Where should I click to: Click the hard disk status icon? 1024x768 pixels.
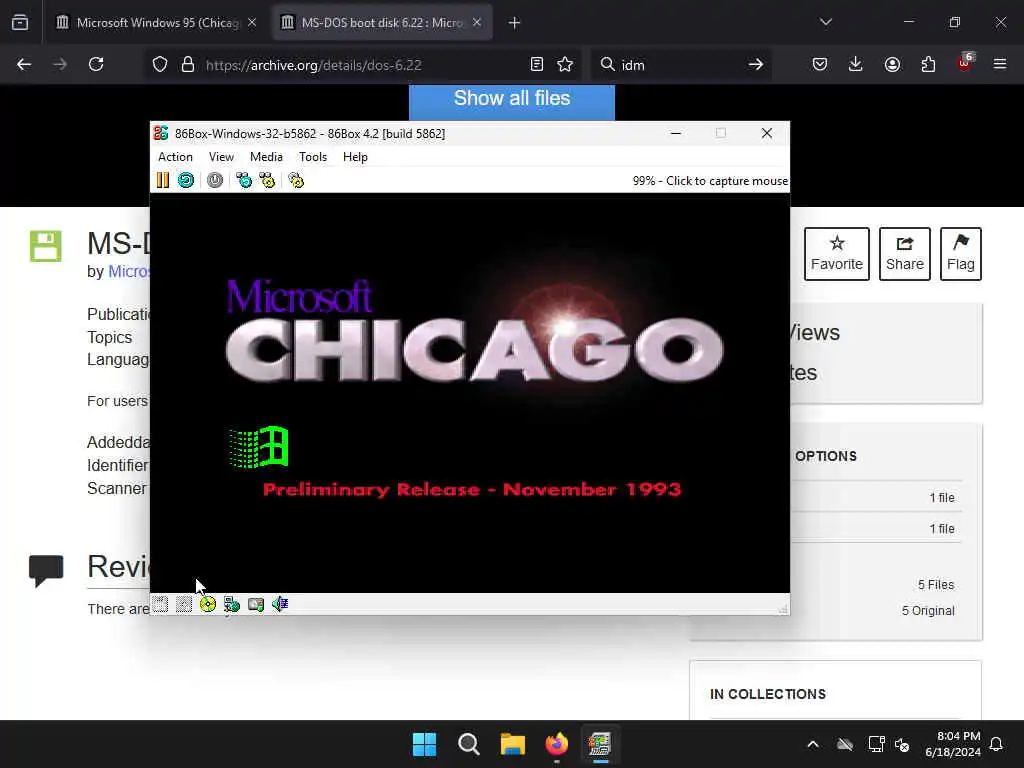(256, 604)
